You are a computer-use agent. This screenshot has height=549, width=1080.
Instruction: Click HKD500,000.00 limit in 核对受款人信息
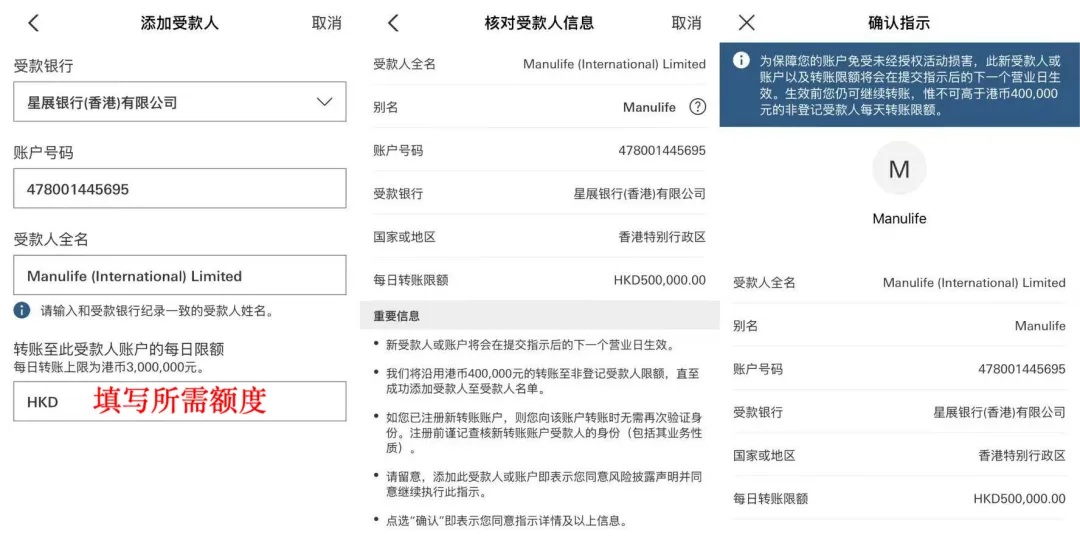660,280
